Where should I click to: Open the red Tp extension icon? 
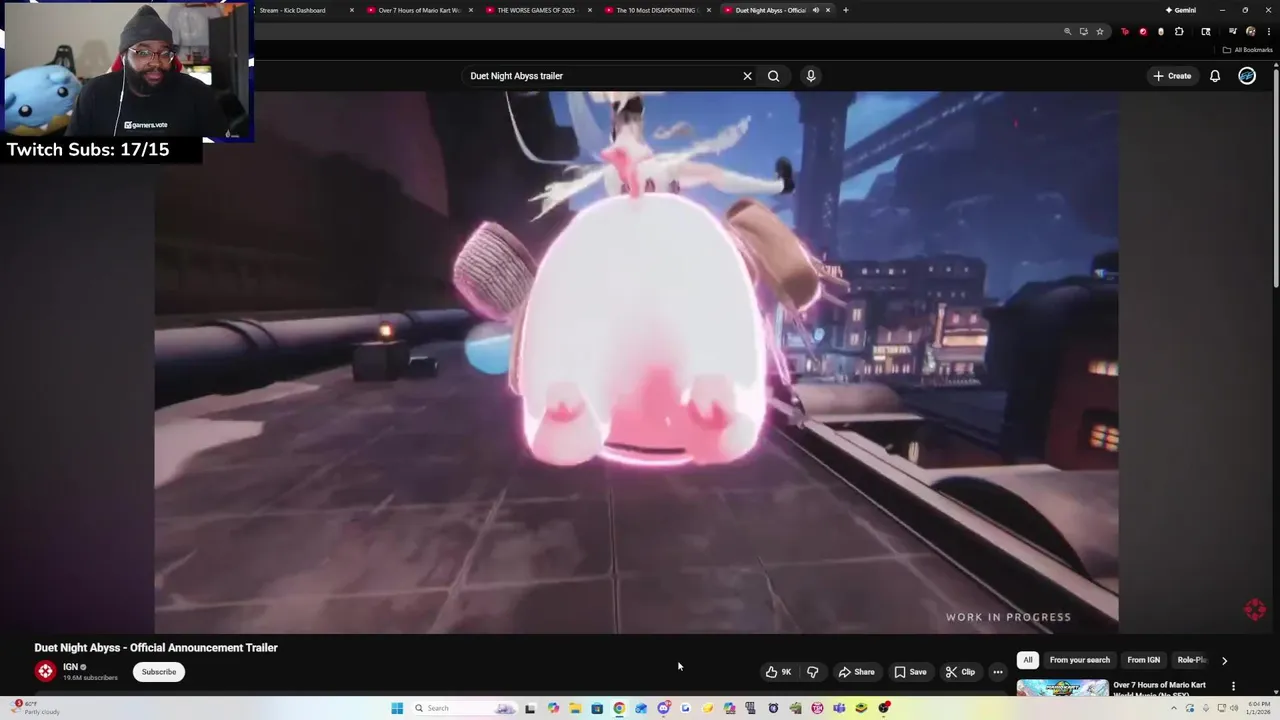(1125, 31)
